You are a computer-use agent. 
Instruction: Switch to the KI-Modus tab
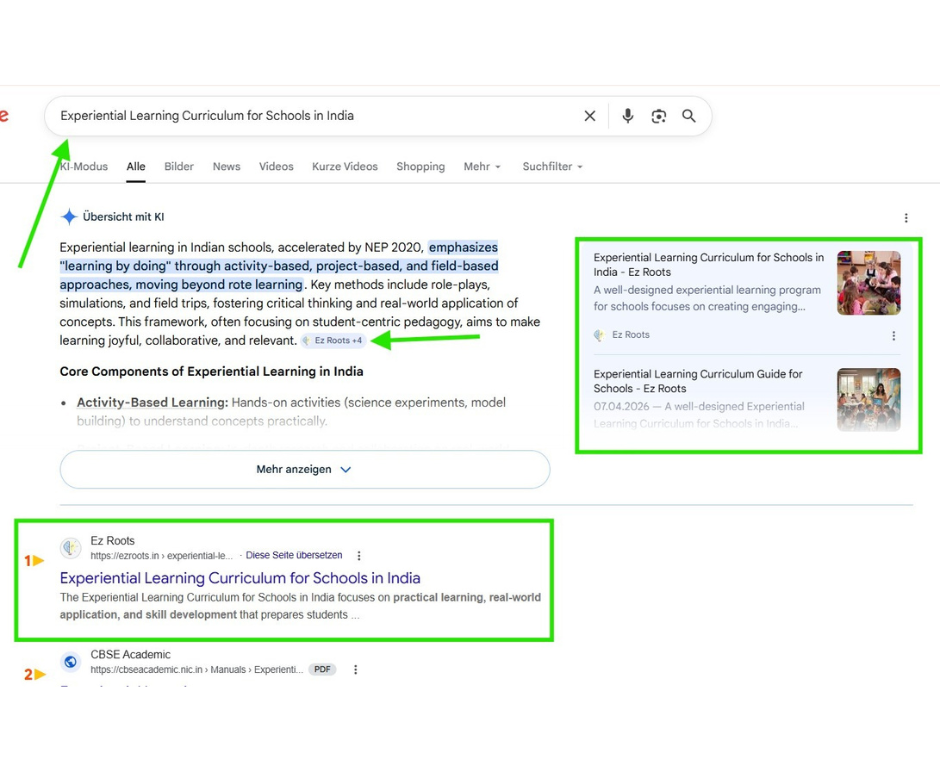(x=84, y=167)
